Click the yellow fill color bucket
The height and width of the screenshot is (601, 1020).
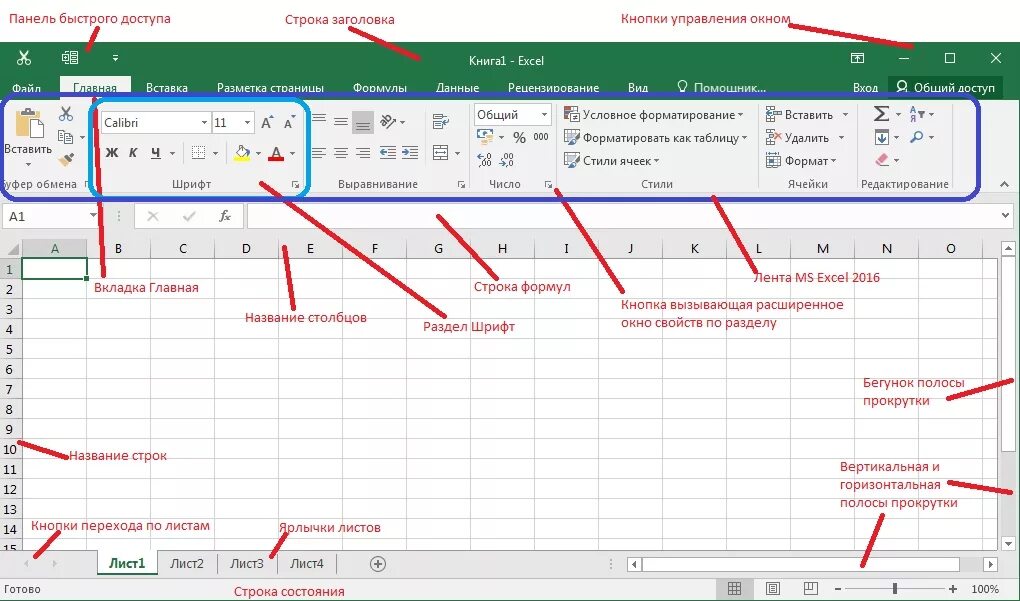242,154
